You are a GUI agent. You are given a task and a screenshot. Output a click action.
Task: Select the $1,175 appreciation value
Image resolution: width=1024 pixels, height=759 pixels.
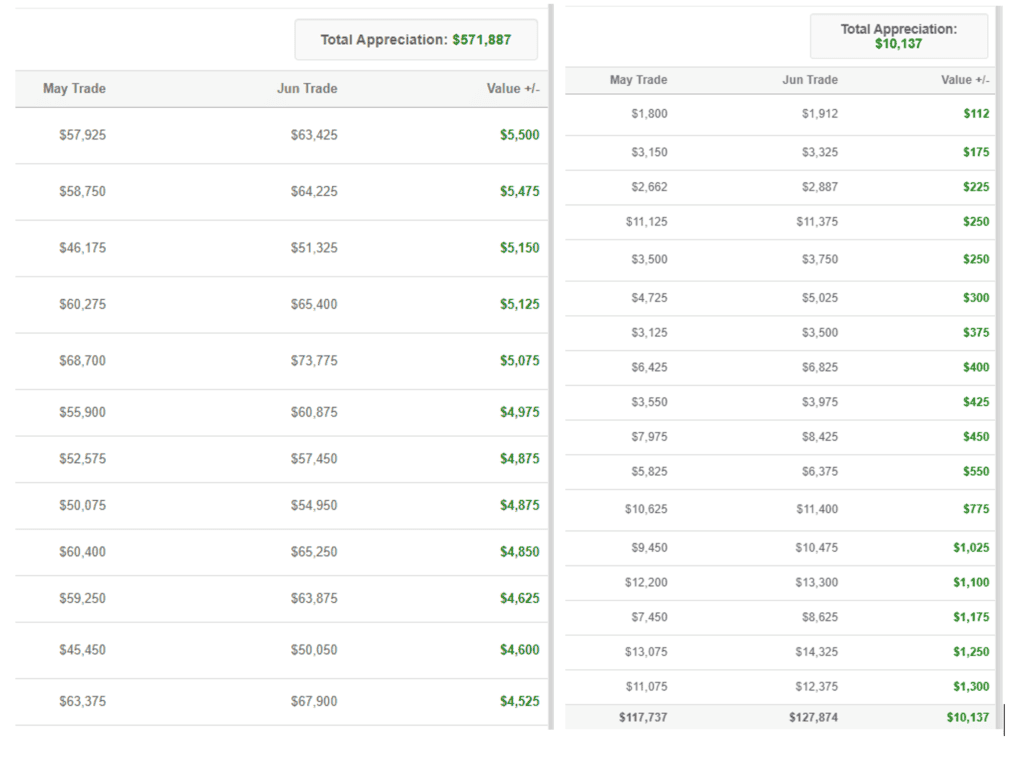971,617
